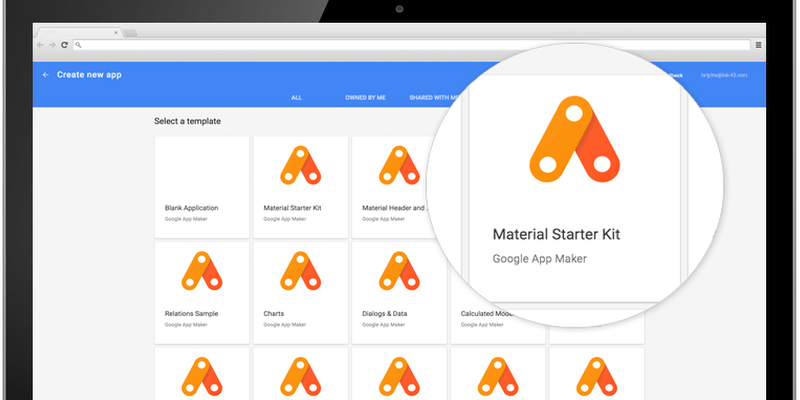Image resolution: width=800 pixels, height=400 pixels.
Task: Click the account email in header
Action: (724, 75)
